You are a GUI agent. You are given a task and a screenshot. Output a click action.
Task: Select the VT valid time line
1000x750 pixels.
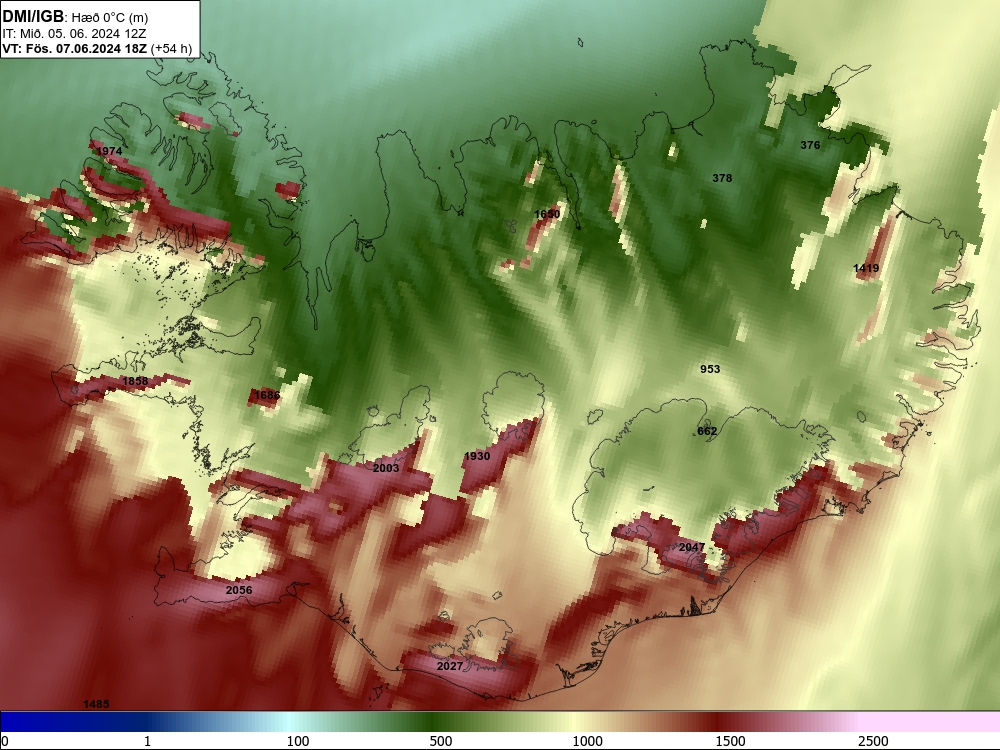[97, 48]
